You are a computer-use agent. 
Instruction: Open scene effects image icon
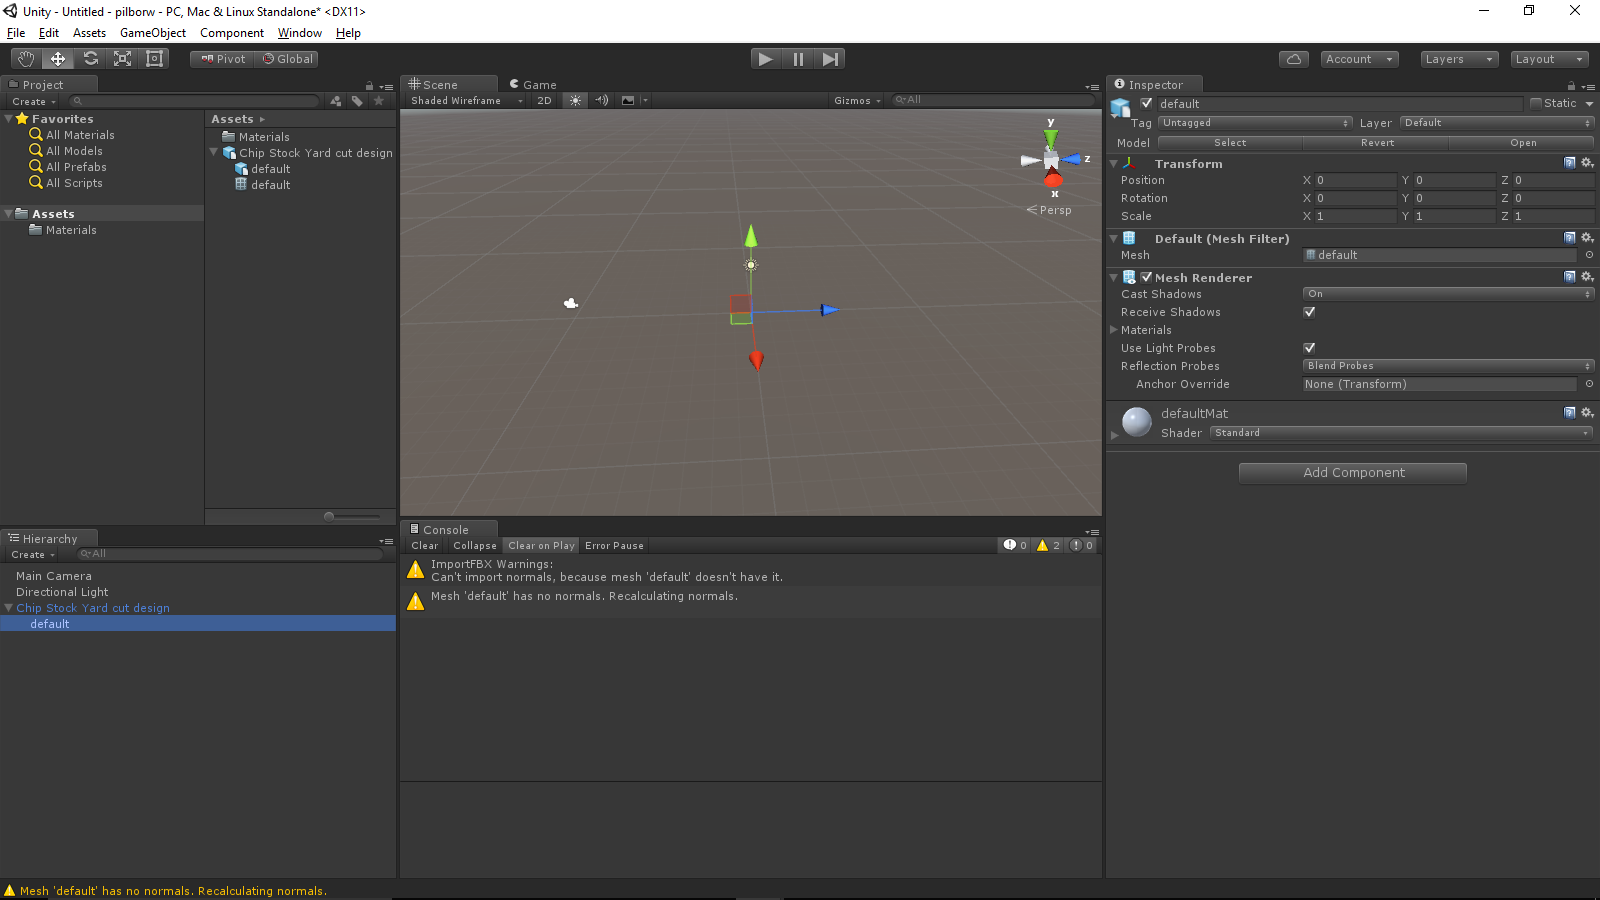tap(628, 100)
